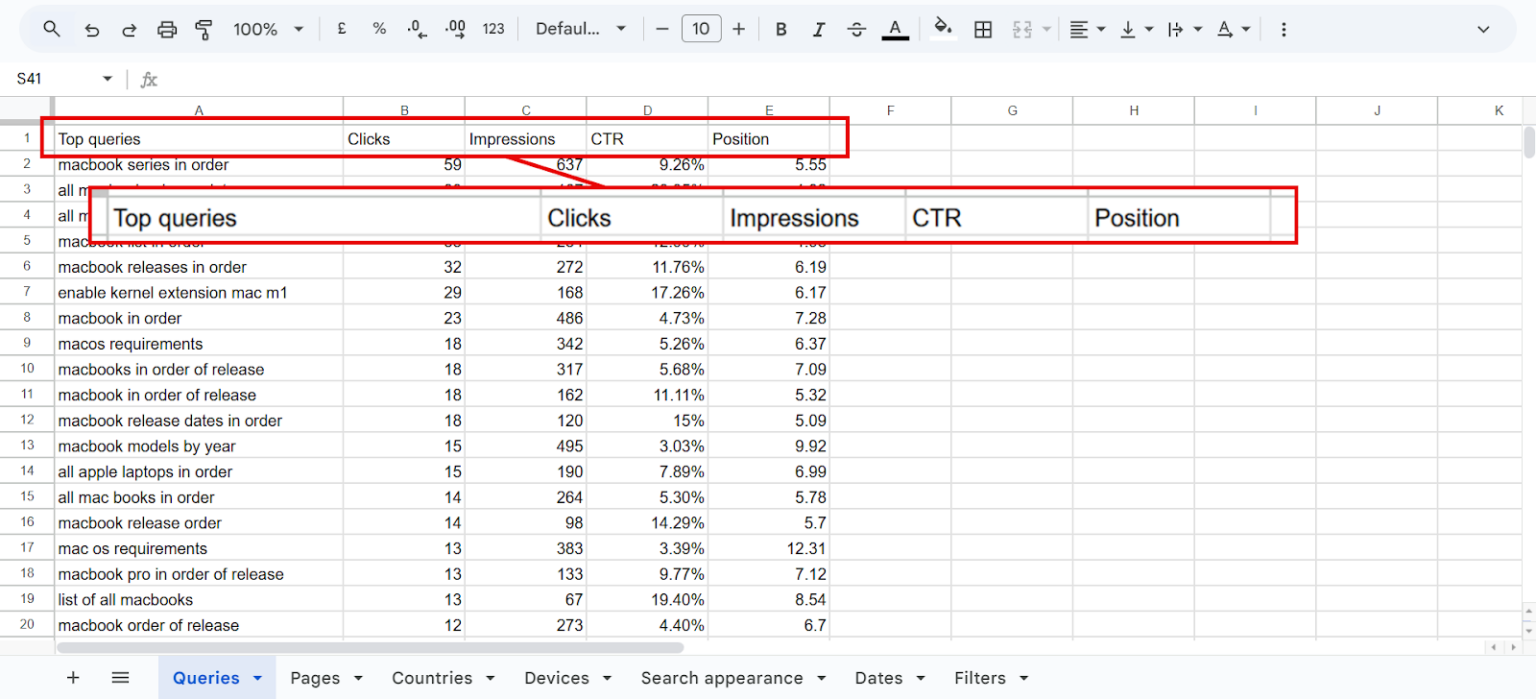The image size is (1536, 699).
Task: Select cell 'macbook models by year'
Action: (199, 446)
